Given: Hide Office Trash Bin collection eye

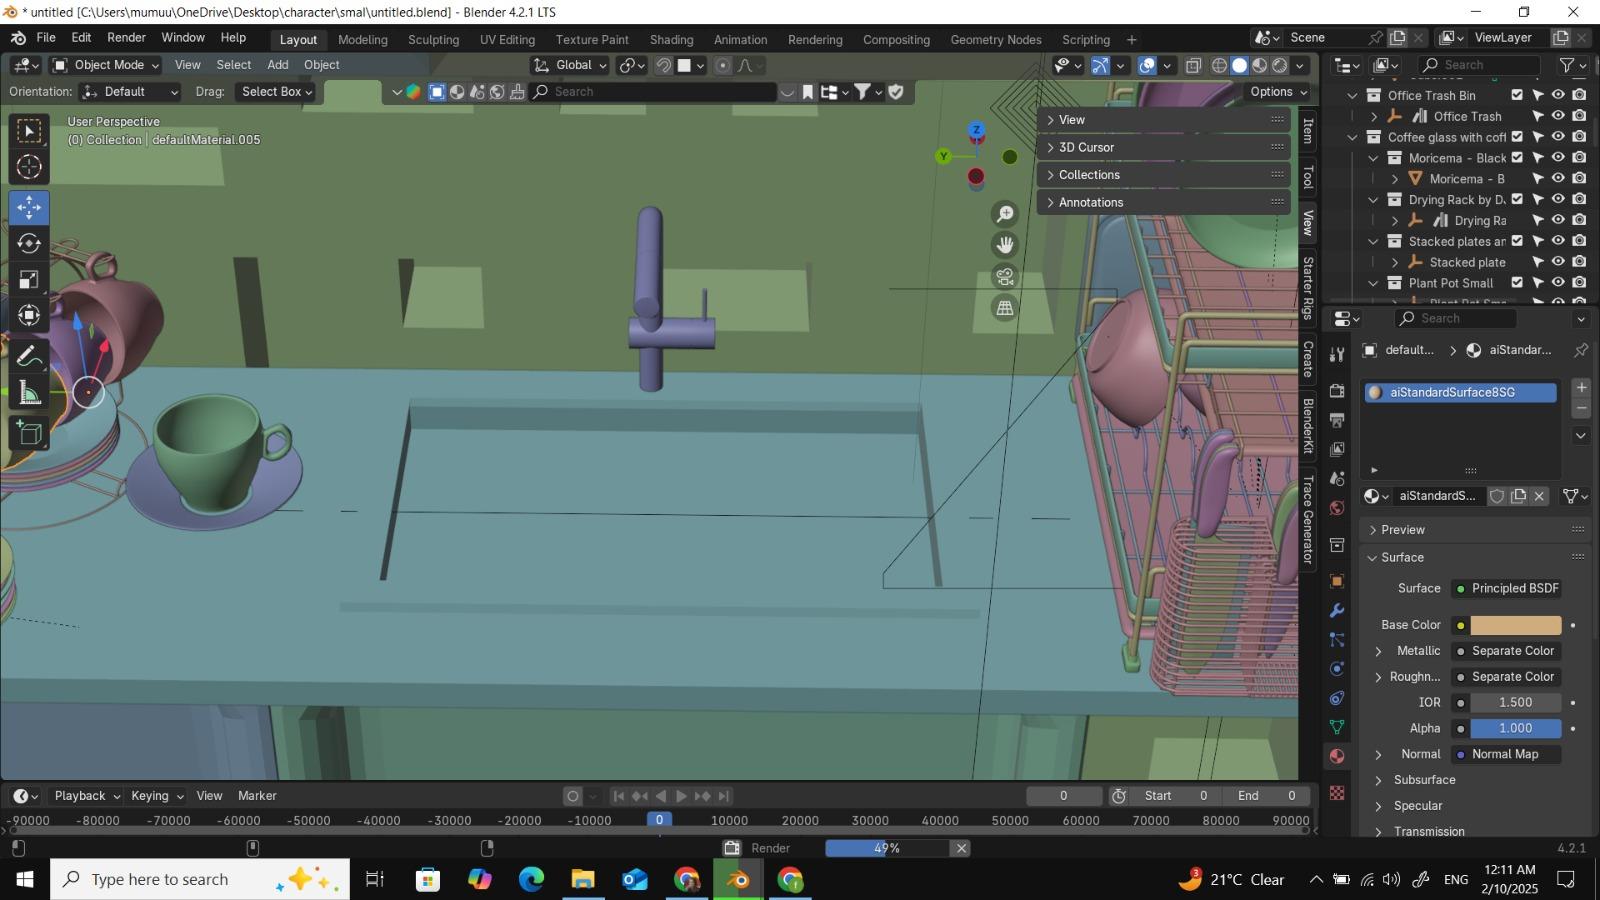Looking at the screenshot, I should tap(1558, 95).
